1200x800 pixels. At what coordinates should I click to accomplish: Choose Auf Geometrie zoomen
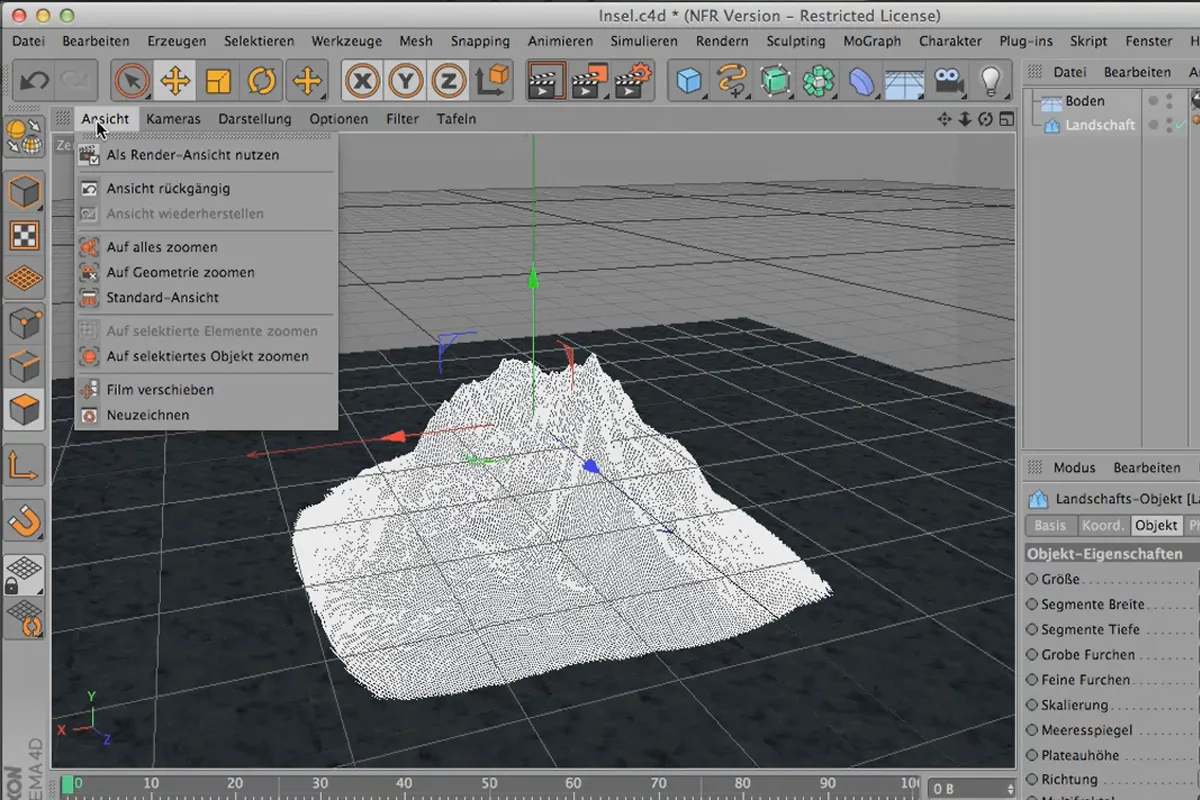206,272
